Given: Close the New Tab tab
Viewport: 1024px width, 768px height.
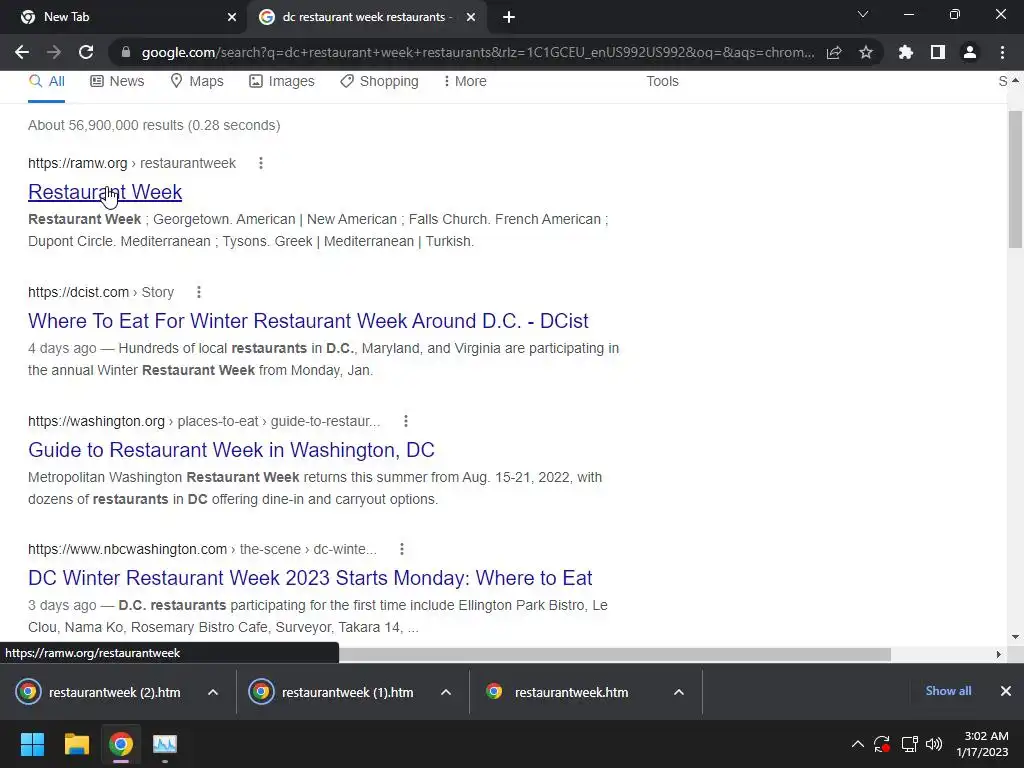Looking at the screenshot, I should (232, 18).
